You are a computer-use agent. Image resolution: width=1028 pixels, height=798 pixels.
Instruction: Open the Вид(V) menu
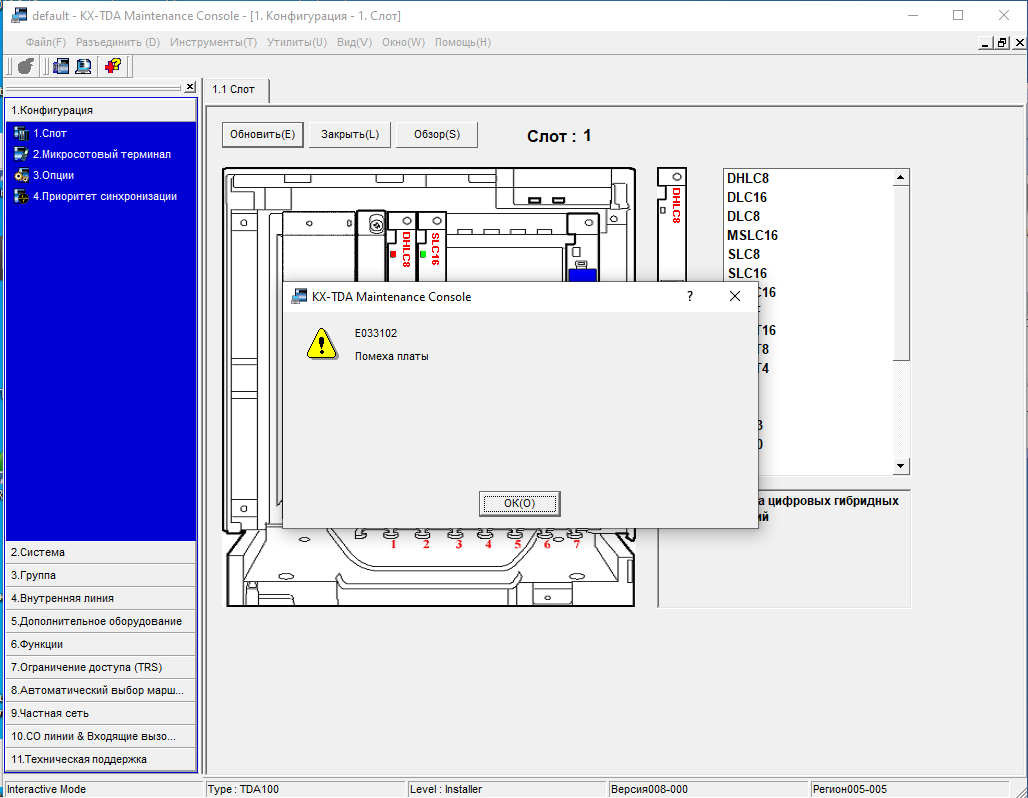(x=355, y=42)
